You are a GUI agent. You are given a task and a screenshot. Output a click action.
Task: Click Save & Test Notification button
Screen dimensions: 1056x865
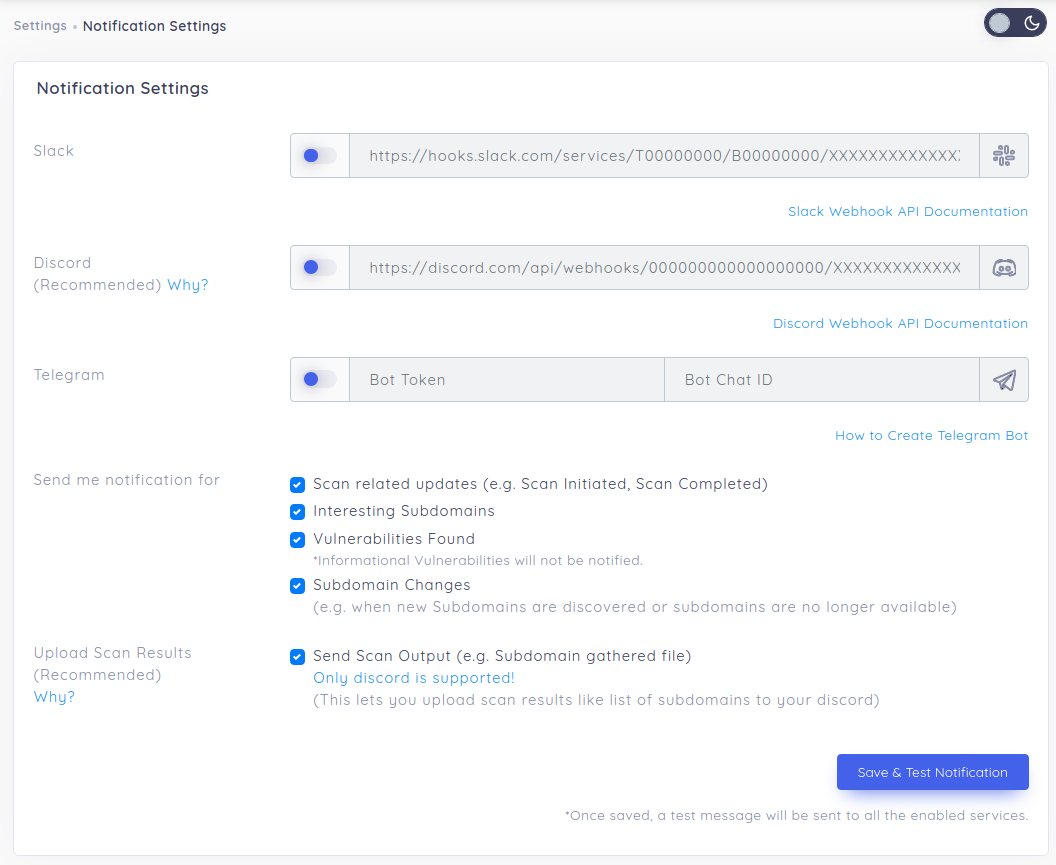[932, 772]
